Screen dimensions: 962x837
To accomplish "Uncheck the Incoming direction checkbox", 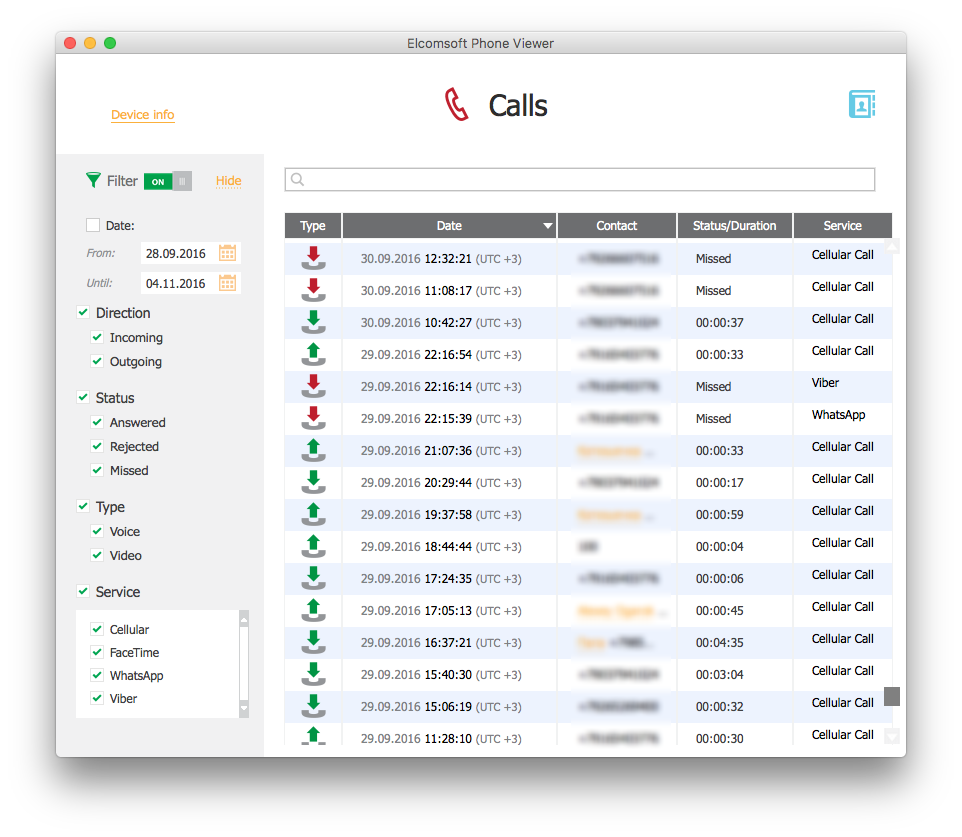I will point(97,338).
